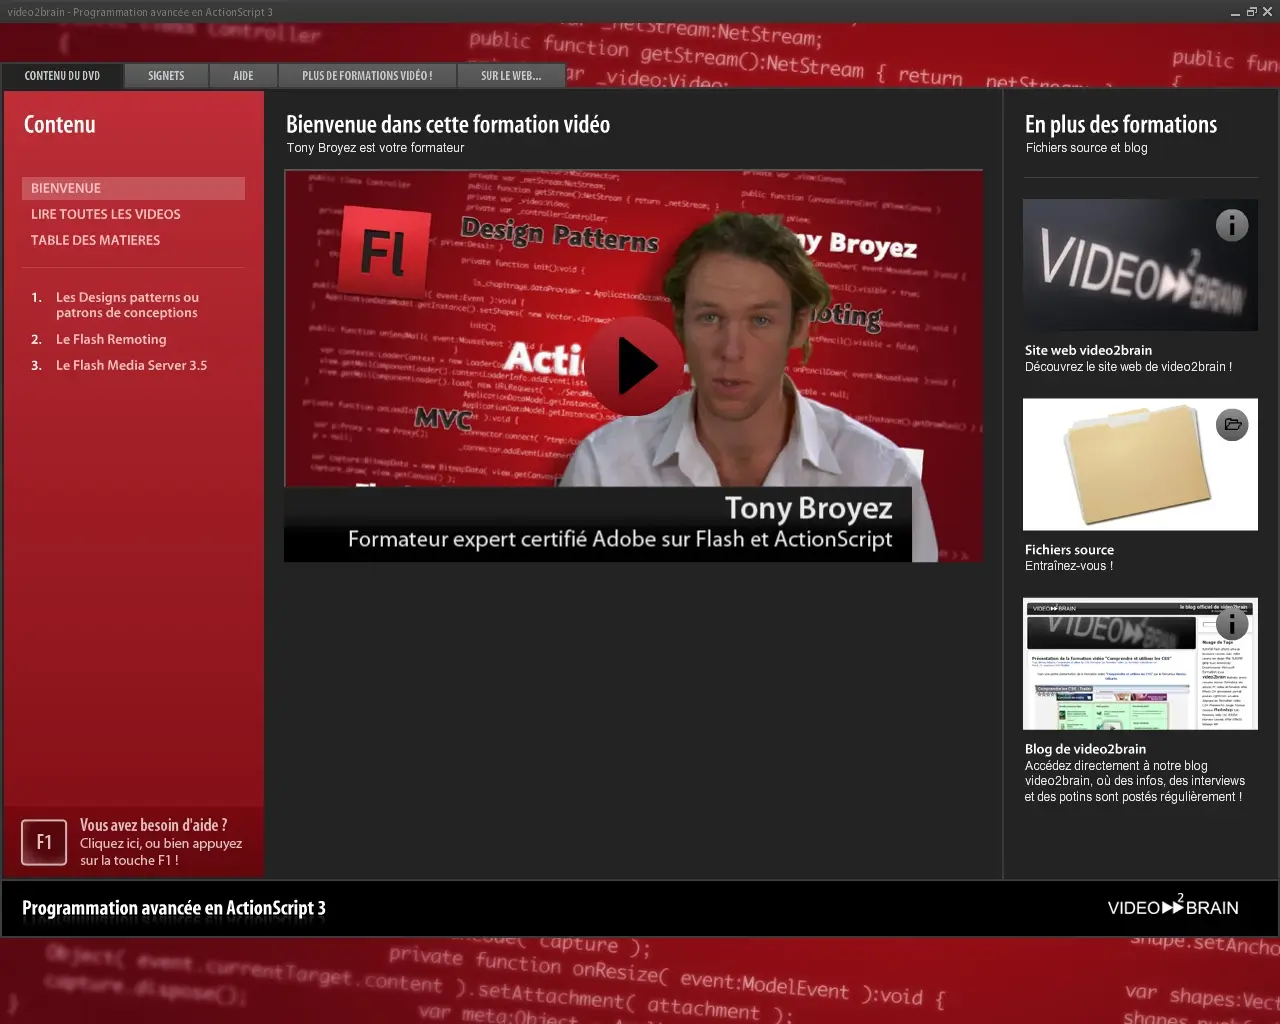Click the Tony Broyez est votre formateur subtitle
This screenshot has width=1280, height=1024.
375,148
